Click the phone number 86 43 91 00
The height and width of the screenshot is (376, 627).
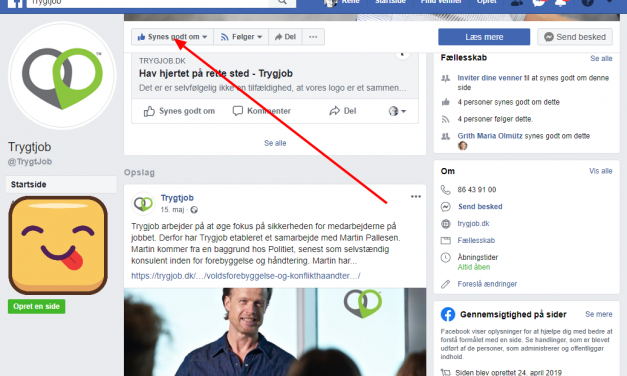477,190
